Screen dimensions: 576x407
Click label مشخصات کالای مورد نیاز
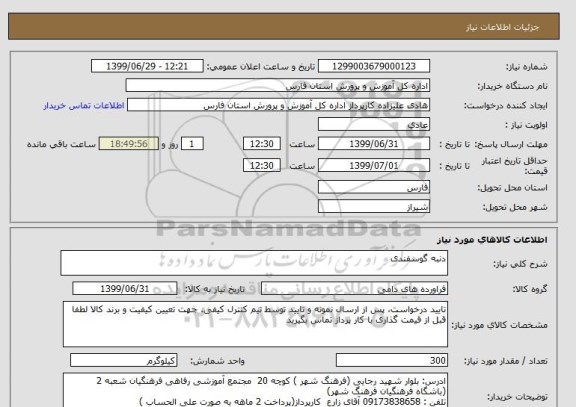(499, 325)
